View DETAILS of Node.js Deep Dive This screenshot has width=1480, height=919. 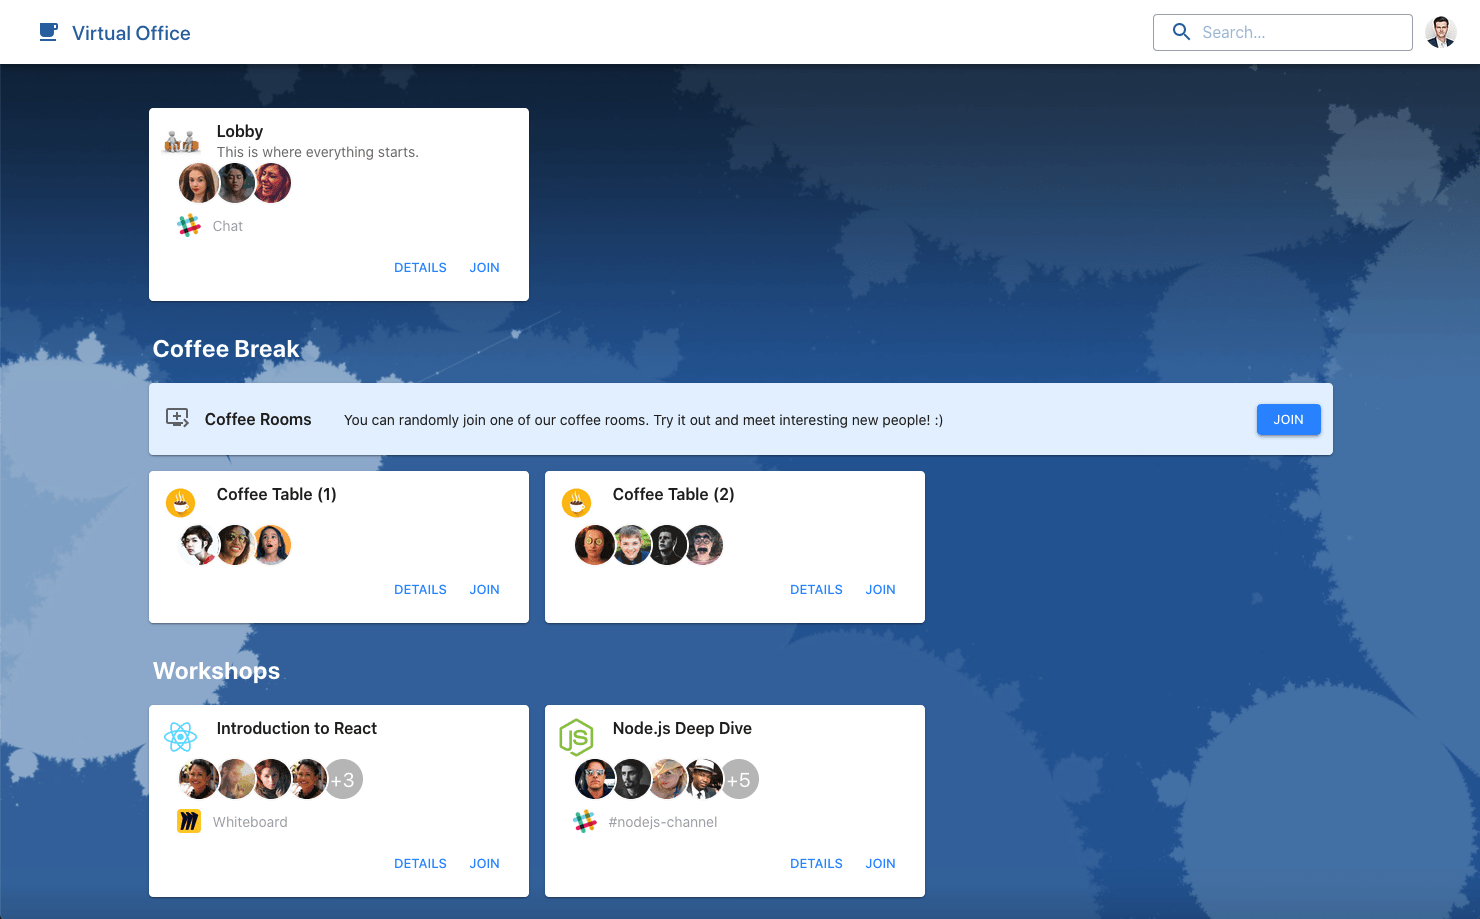click(816, 864)
